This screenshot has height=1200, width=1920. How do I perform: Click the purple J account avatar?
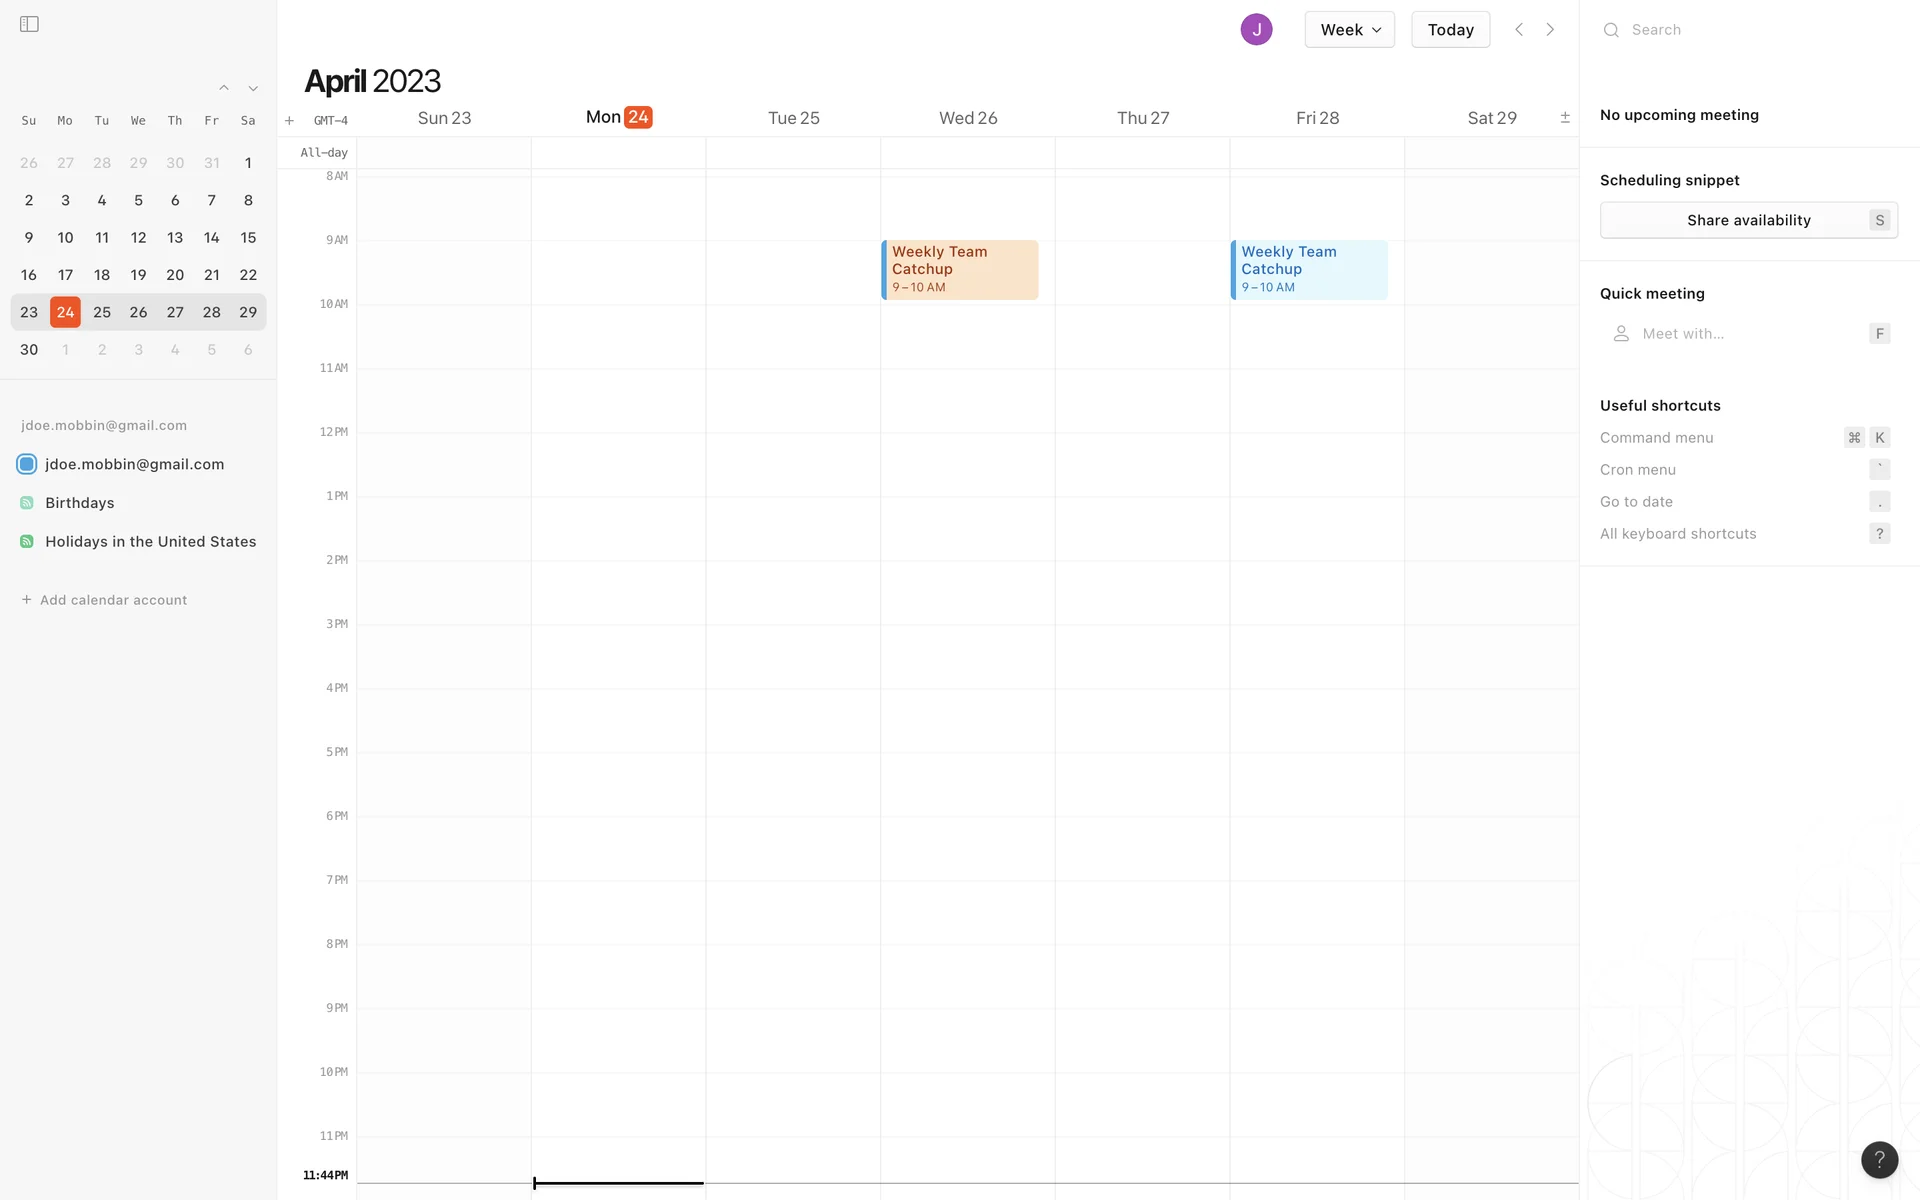tap(1256, 30)
